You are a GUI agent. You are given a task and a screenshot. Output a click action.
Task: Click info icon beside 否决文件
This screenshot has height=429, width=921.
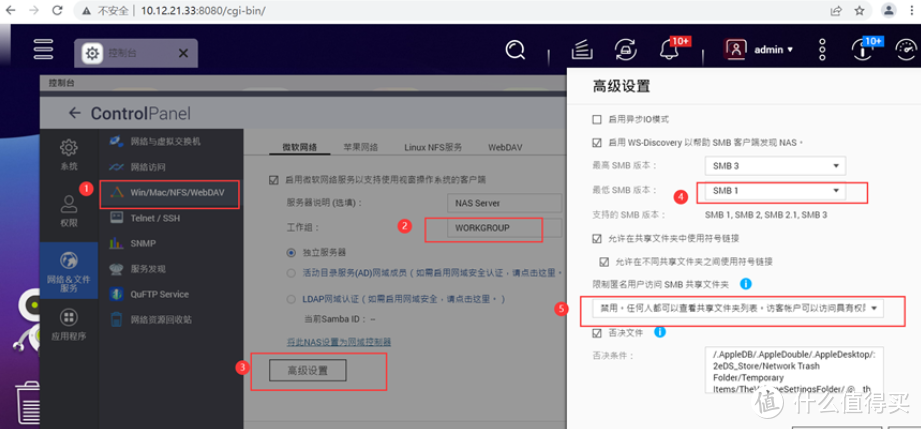pyautogui.click(x=660, y=332)
